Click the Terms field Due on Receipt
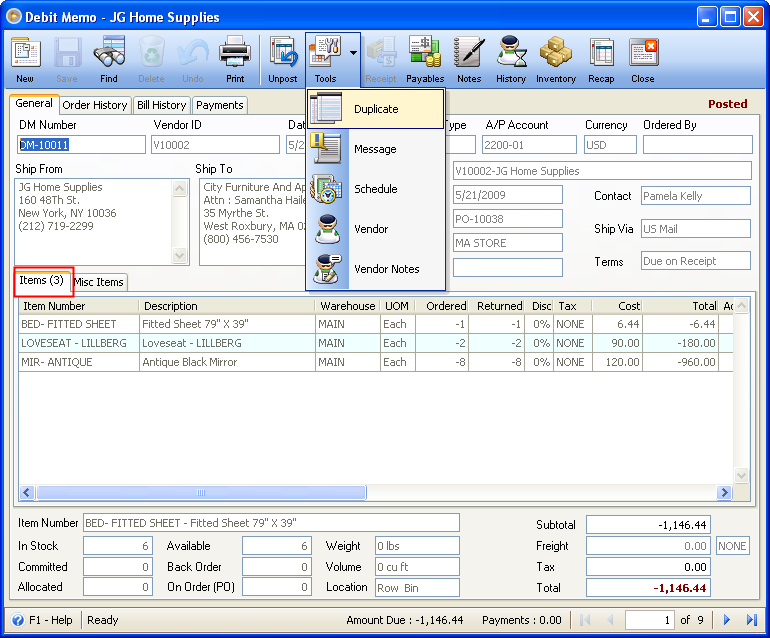 point(695,261)
